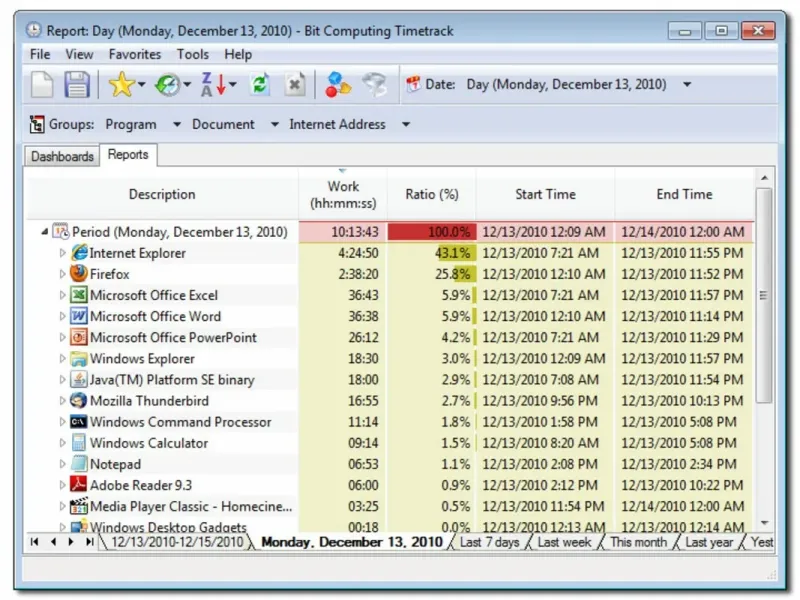
Task: Switch to the This month tab
Action: pos(639,542)
